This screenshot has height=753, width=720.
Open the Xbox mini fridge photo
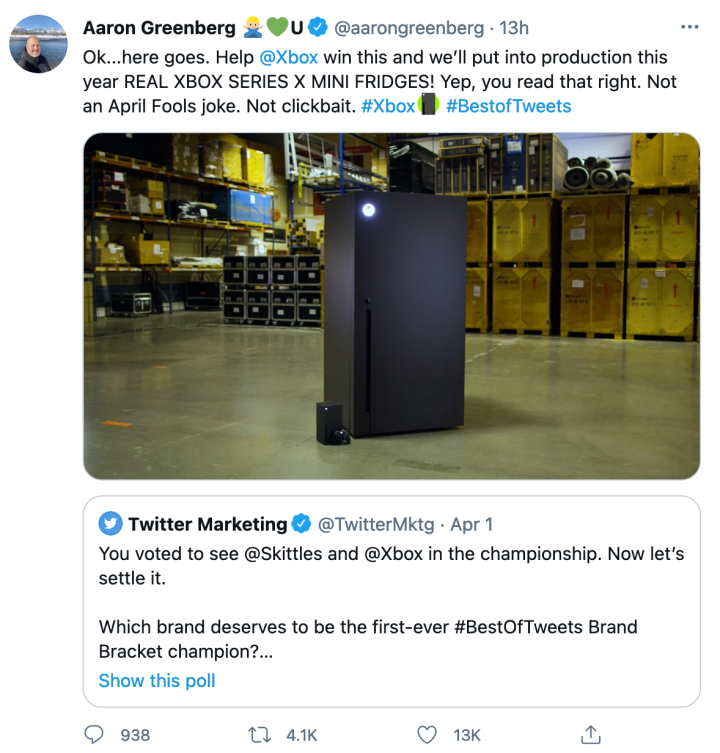(x=391, y=306)
